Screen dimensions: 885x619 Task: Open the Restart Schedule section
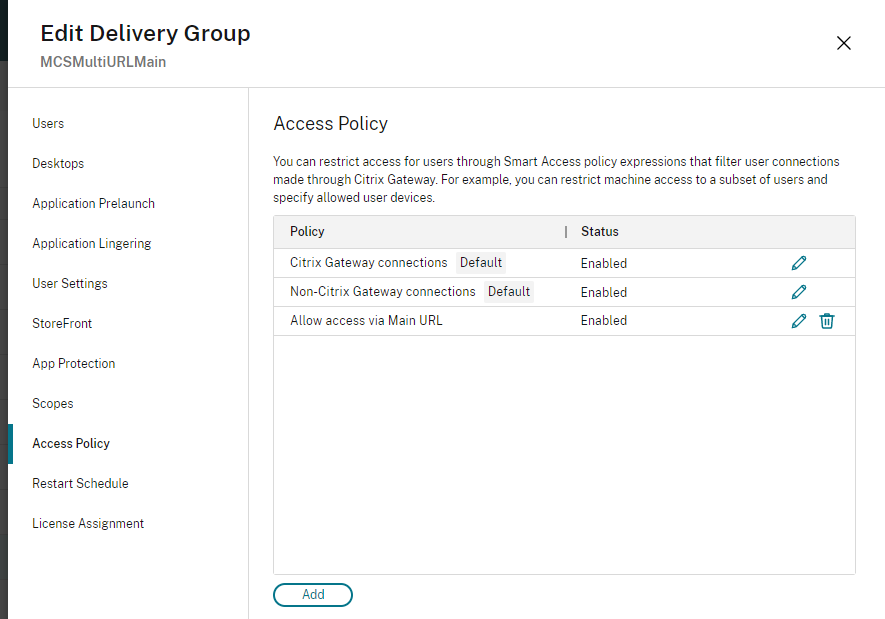click(80, 483)
